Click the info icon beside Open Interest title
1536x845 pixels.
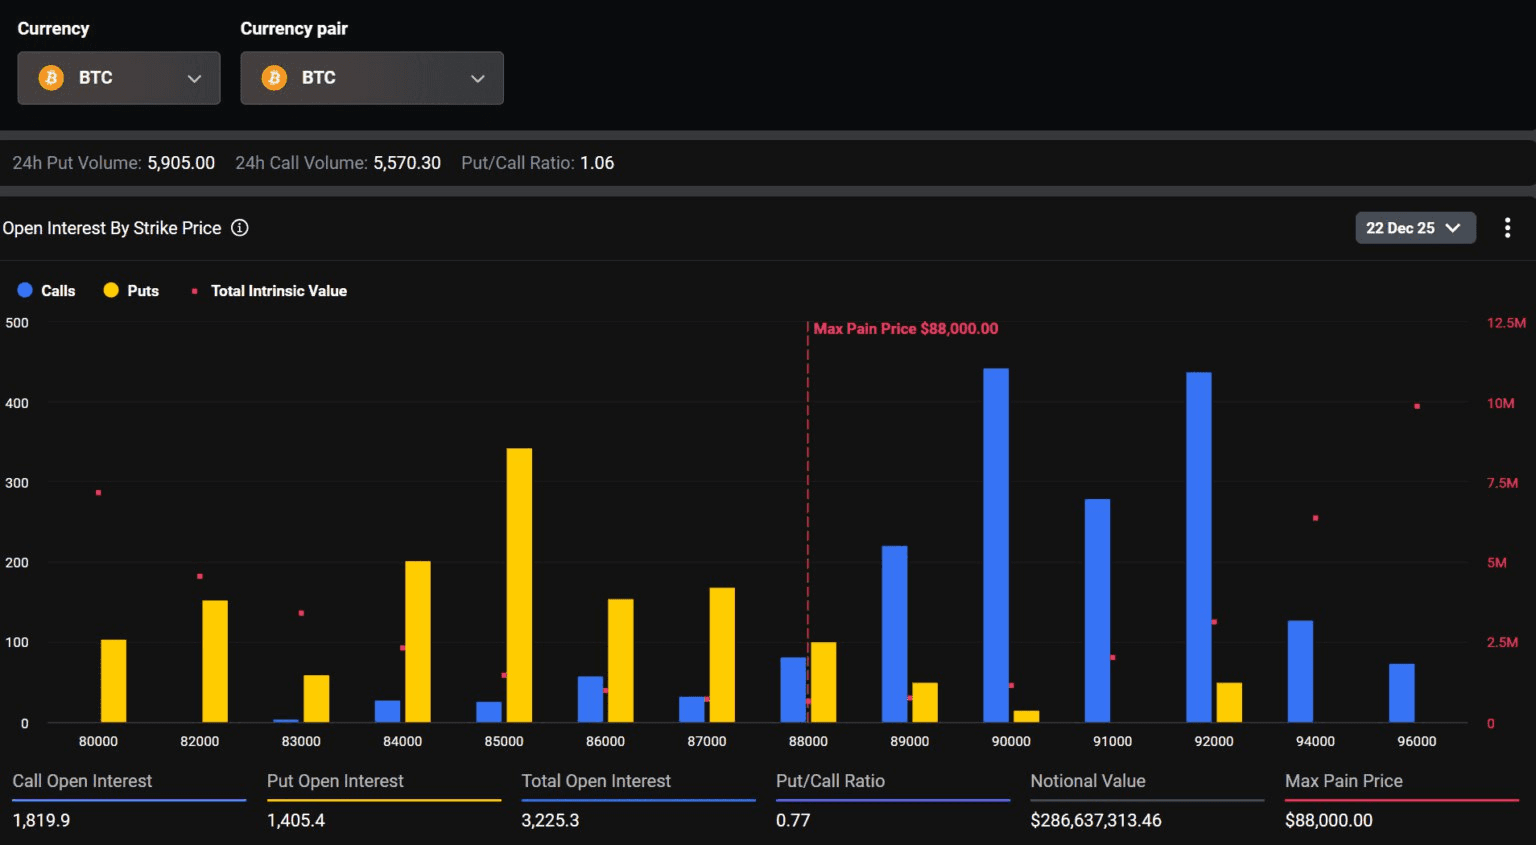[240, 228]
